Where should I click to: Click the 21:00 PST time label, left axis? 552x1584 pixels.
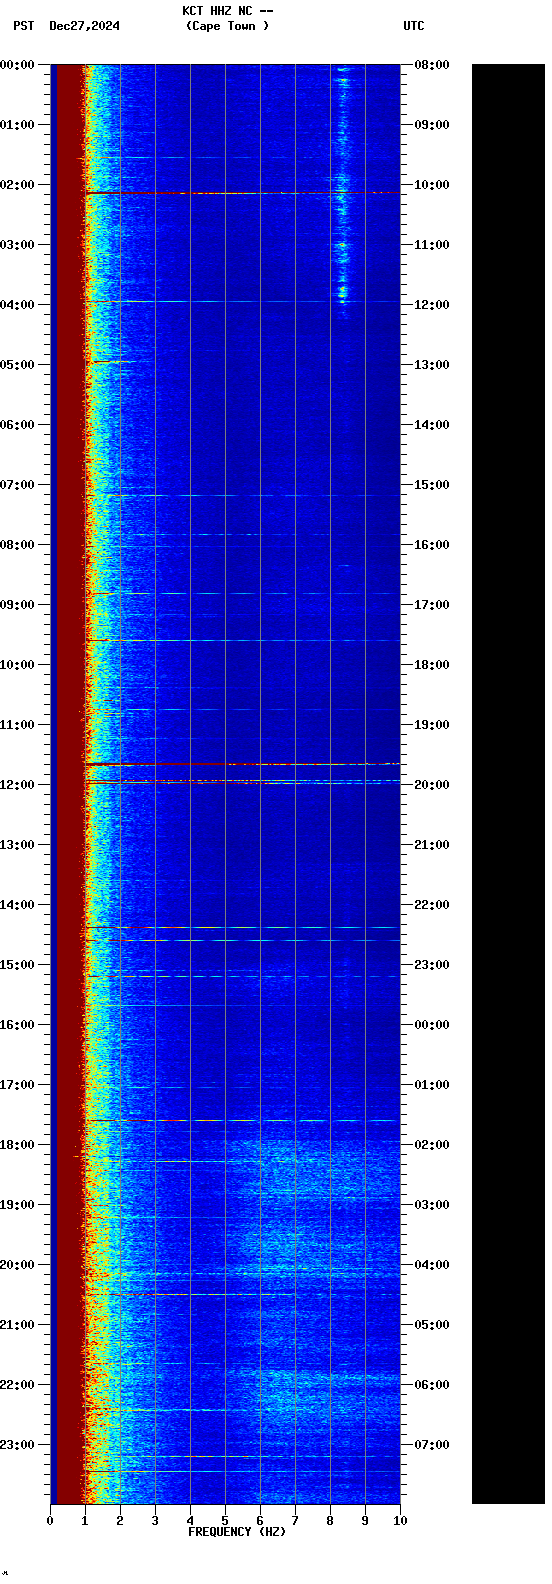point(18,1325)
